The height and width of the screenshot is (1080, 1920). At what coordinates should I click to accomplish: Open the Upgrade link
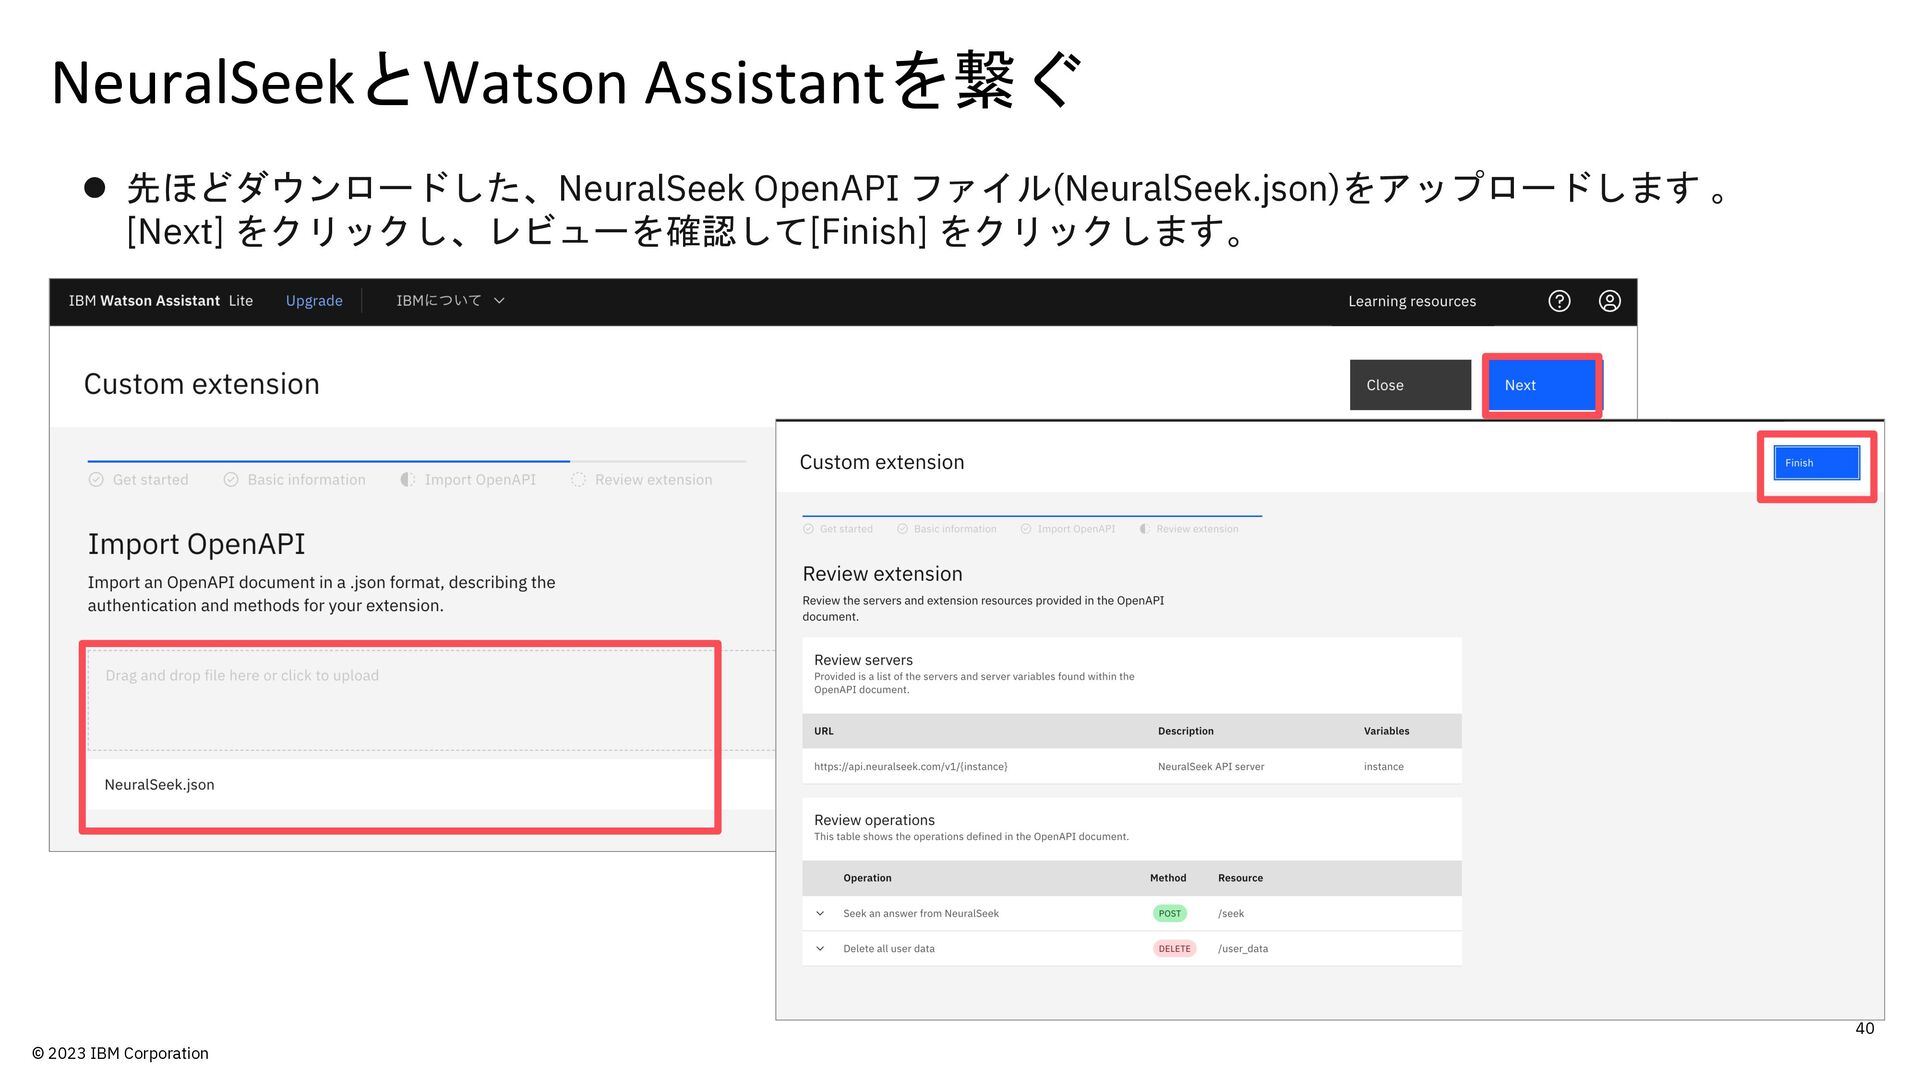(x=314, y=301)
